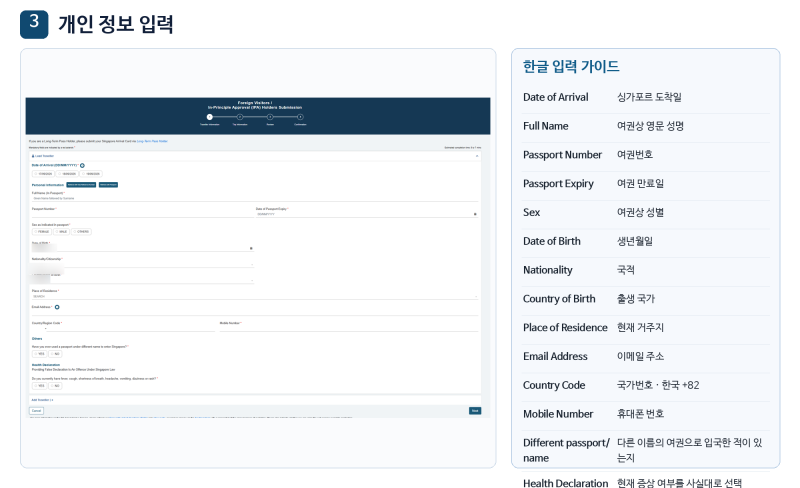Select 17/09/2025 as arrival date

tap(43, 174)
